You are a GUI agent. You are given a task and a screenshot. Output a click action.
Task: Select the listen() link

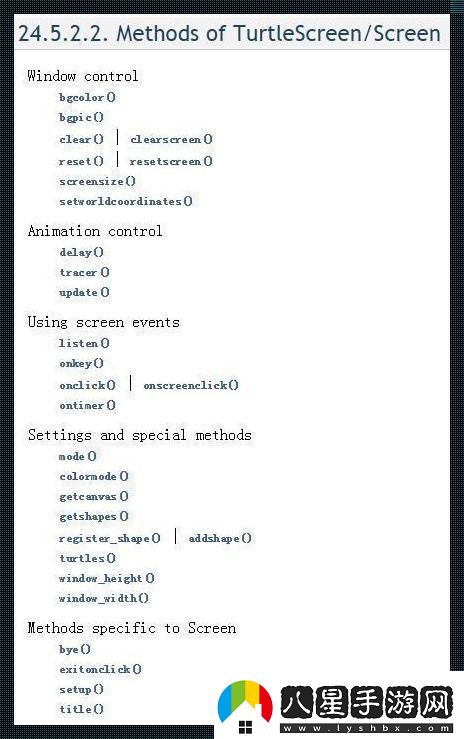pos(84,344)
